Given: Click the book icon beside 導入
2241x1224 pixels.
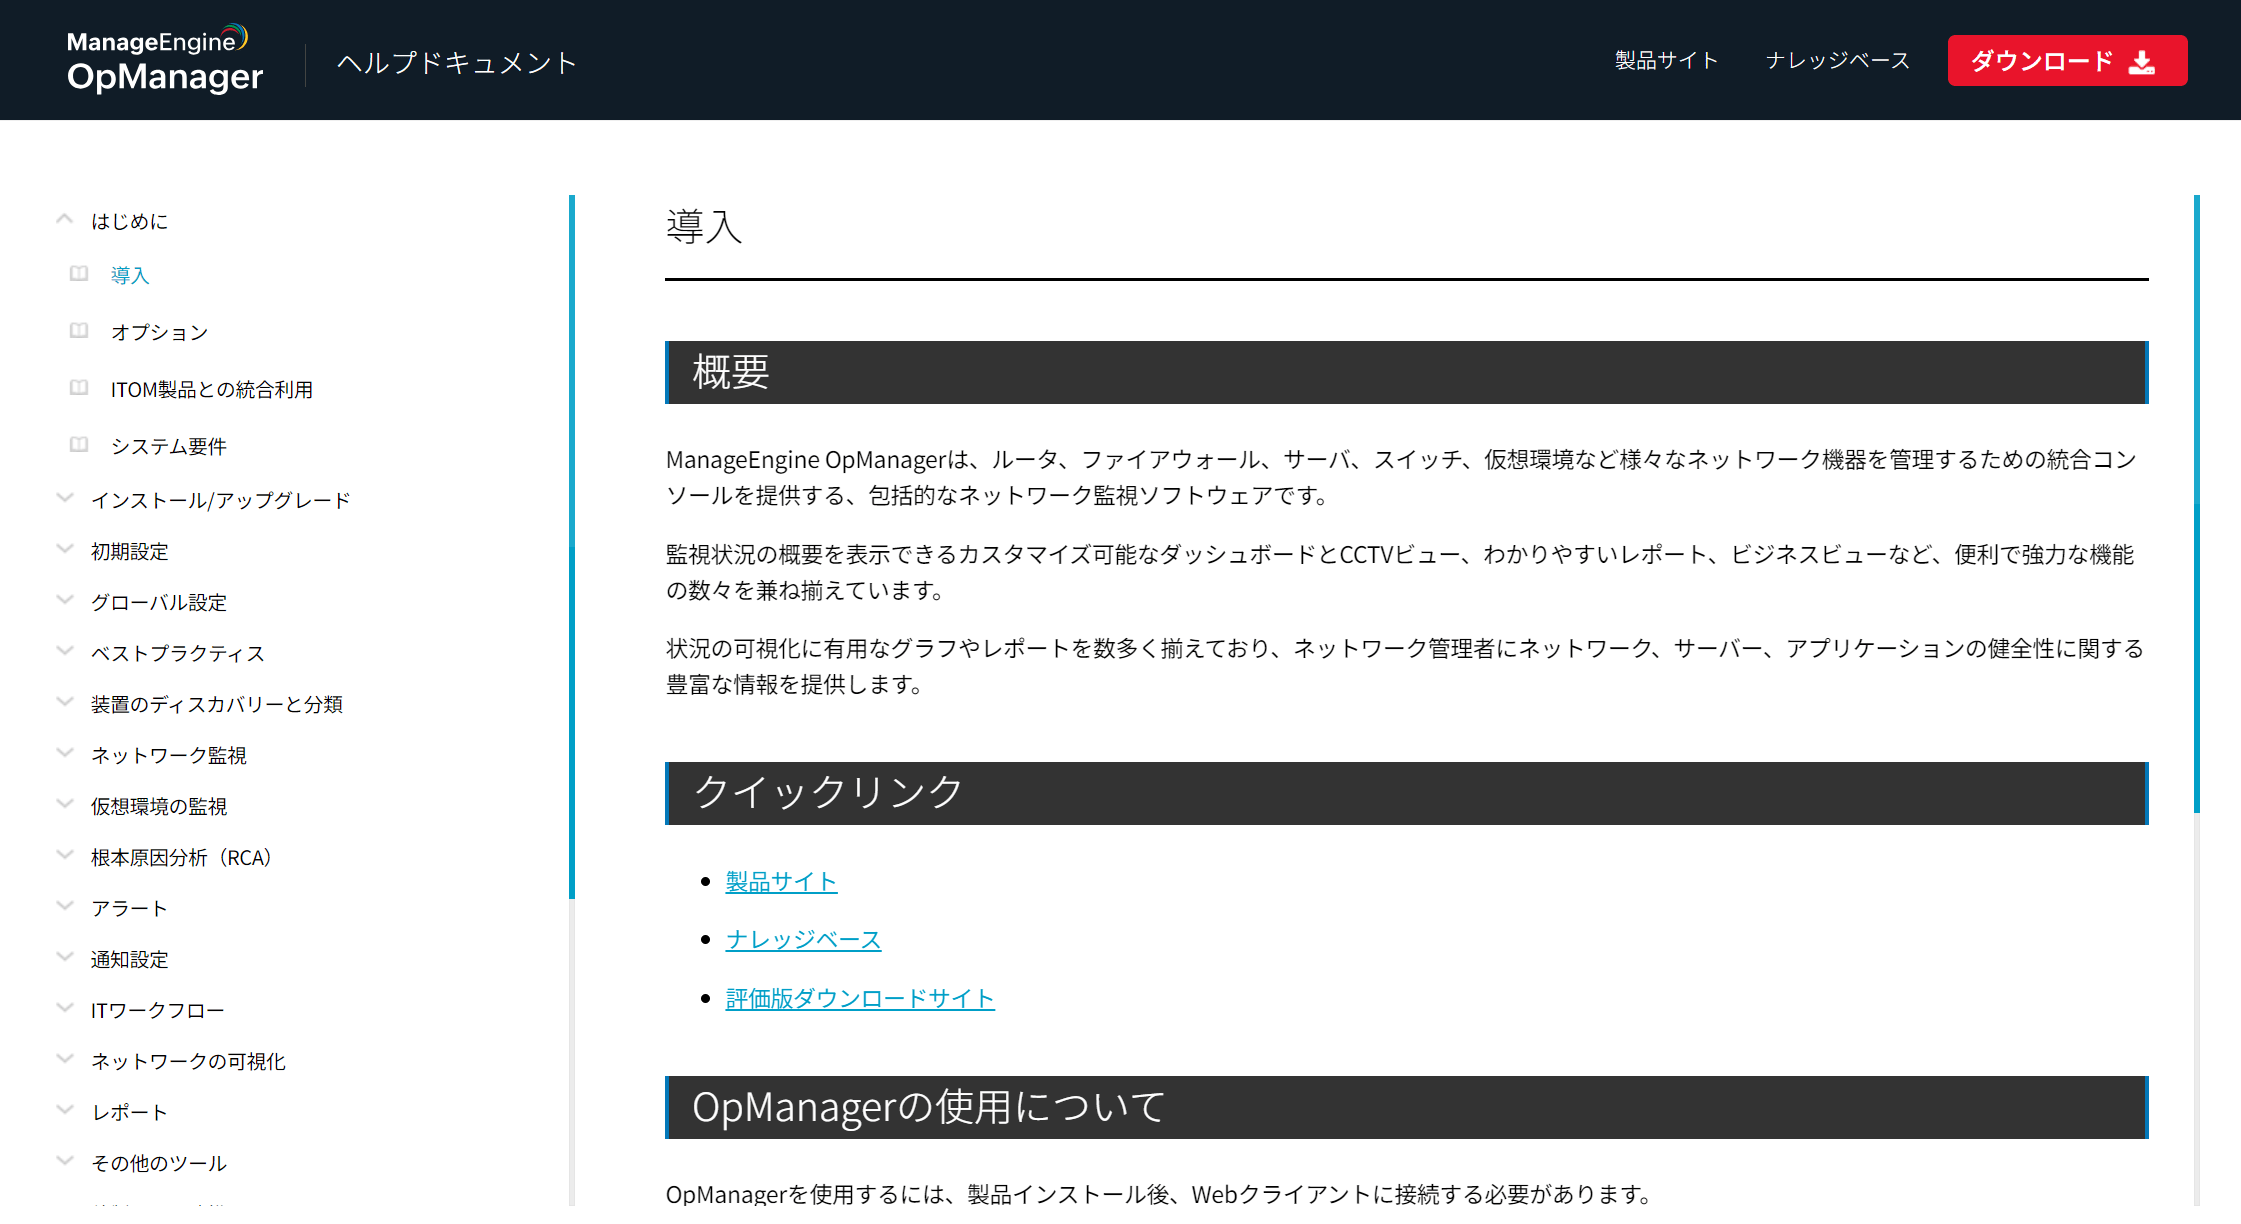Looking at the screenshot, I should click(79, 274).
